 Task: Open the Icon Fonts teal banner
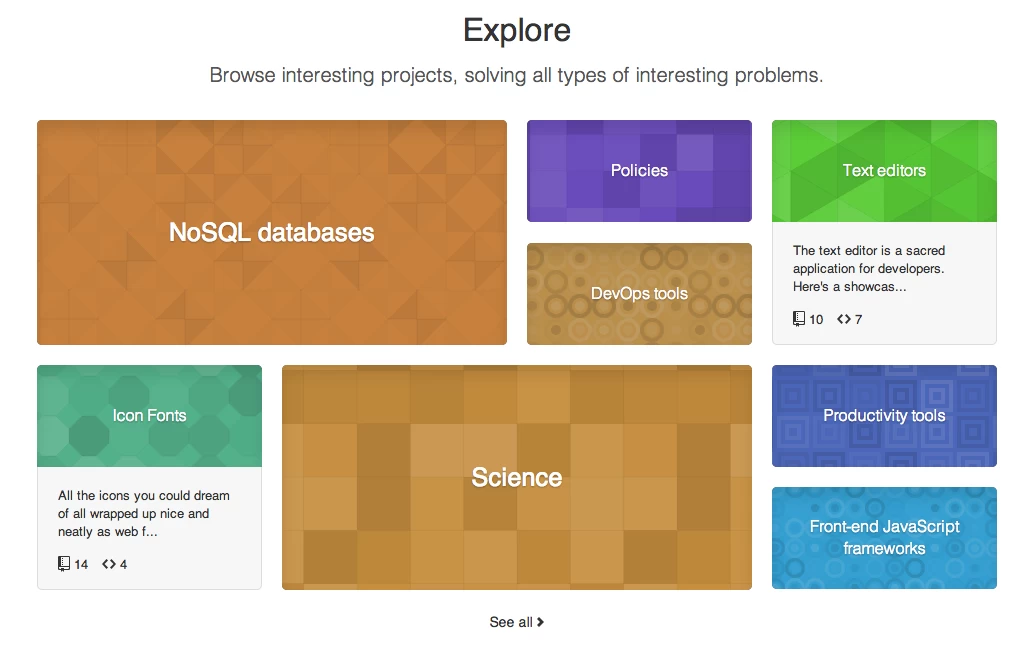pyautogui.click(x=149, y=416)
